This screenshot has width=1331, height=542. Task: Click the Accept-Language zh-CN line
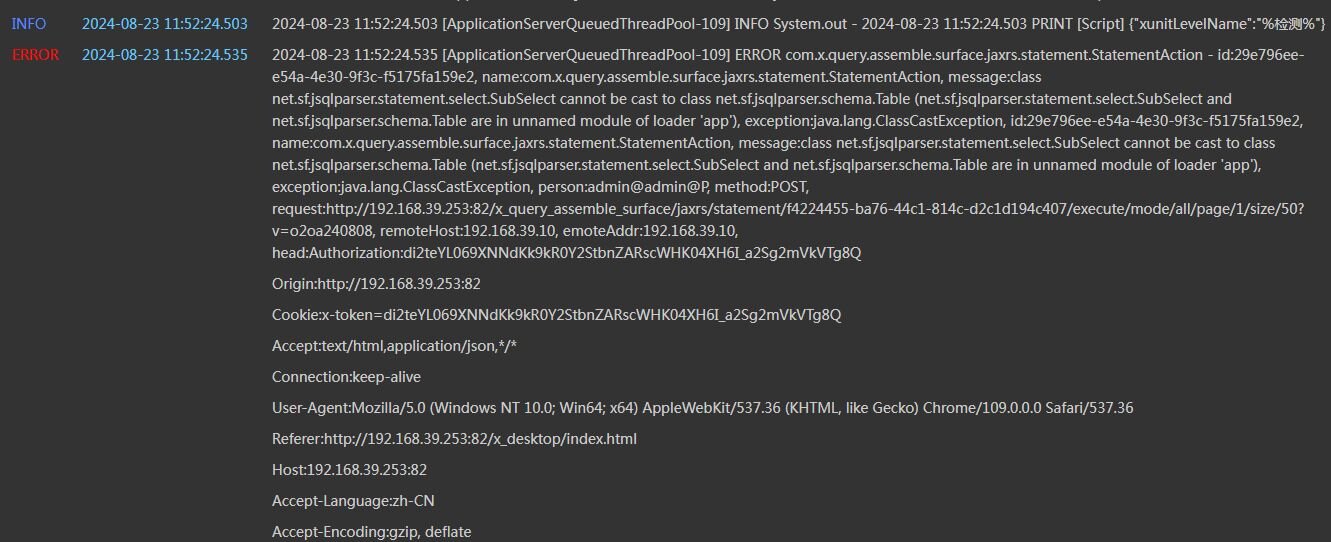pyautogui.click(x=353, y=501)
